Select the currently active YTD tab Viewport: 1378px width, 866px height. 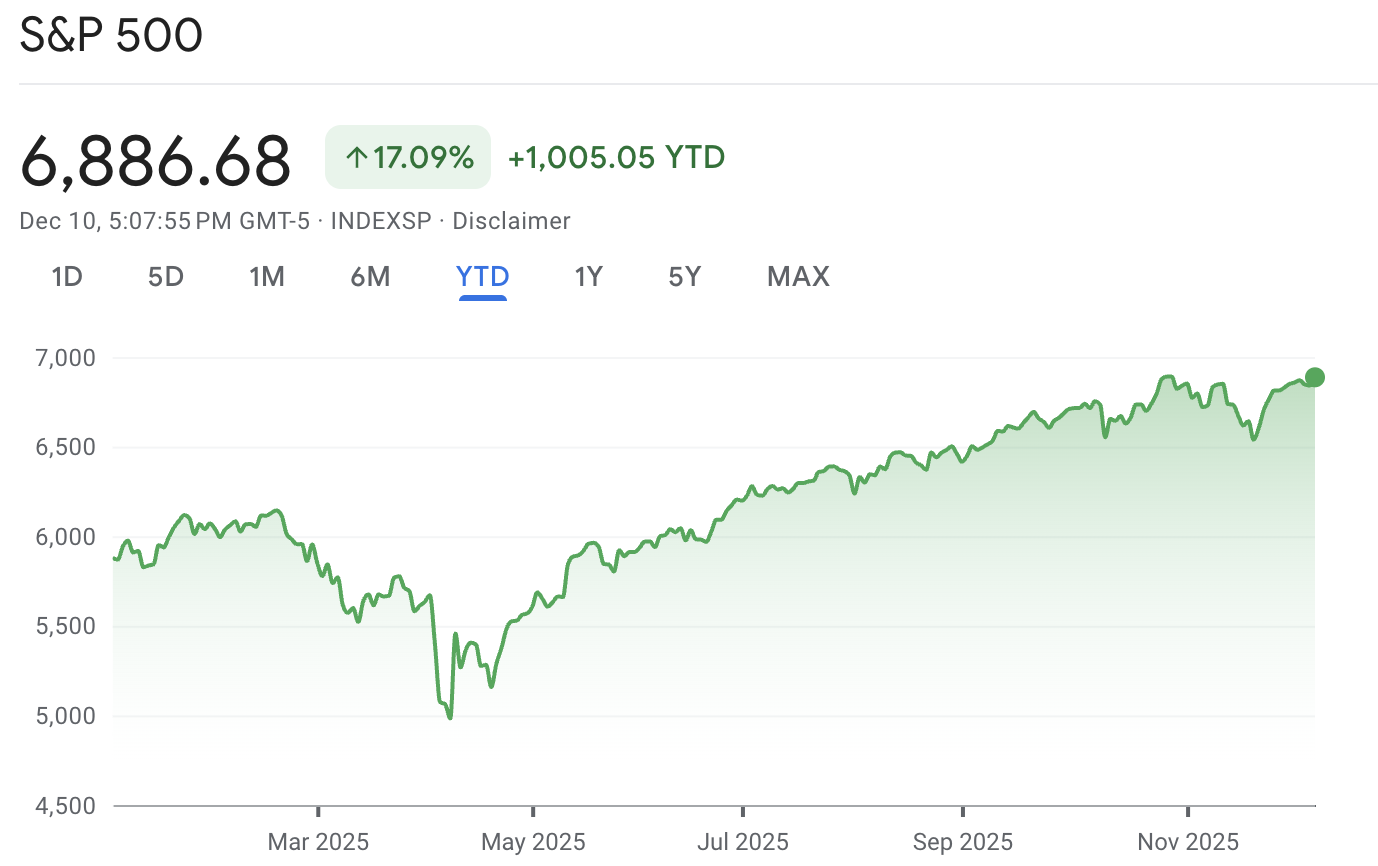point(482,277)
